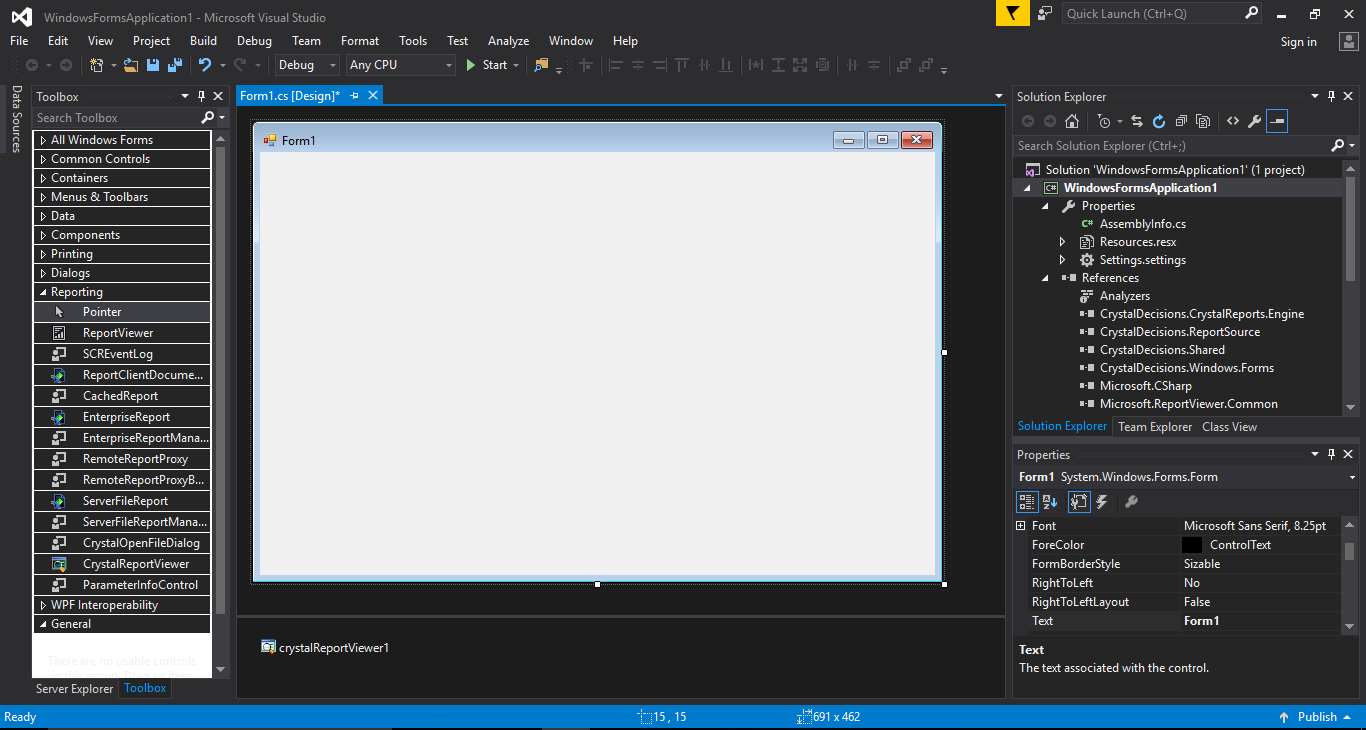Click the Save All toolbar icon

pos(175,65)
